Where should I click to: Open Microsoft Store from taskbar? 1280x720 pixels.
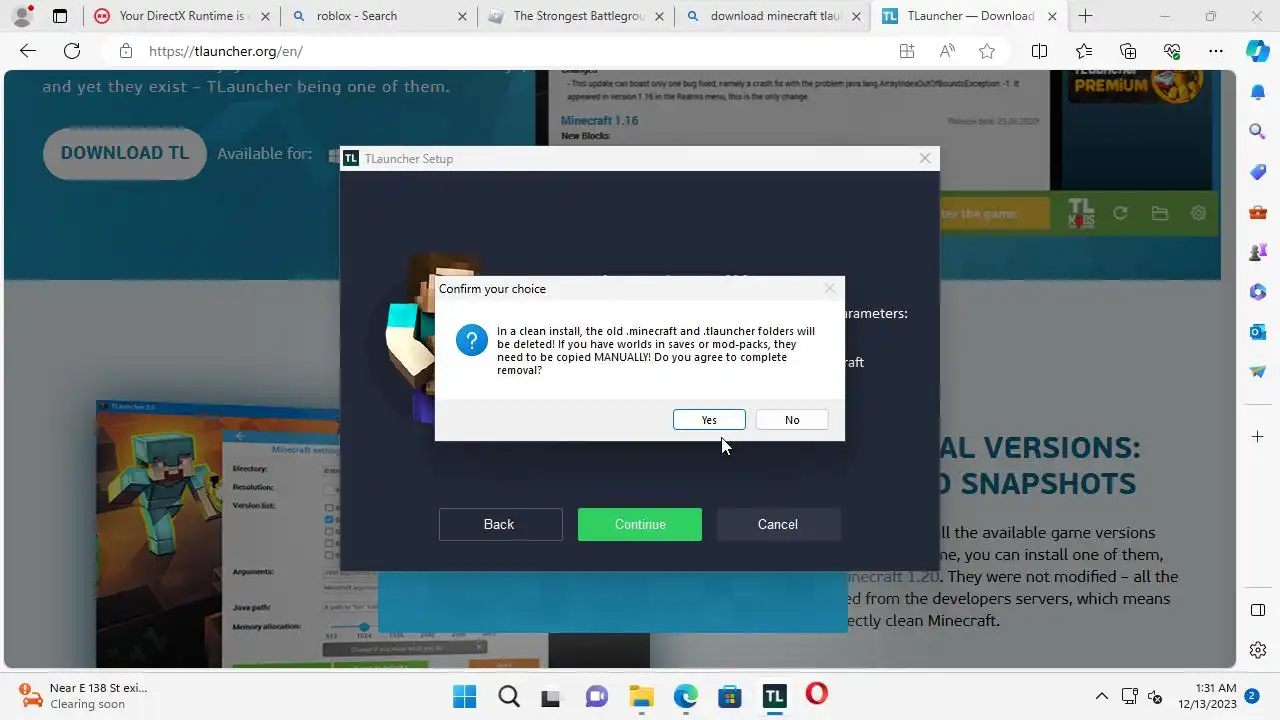730,696
